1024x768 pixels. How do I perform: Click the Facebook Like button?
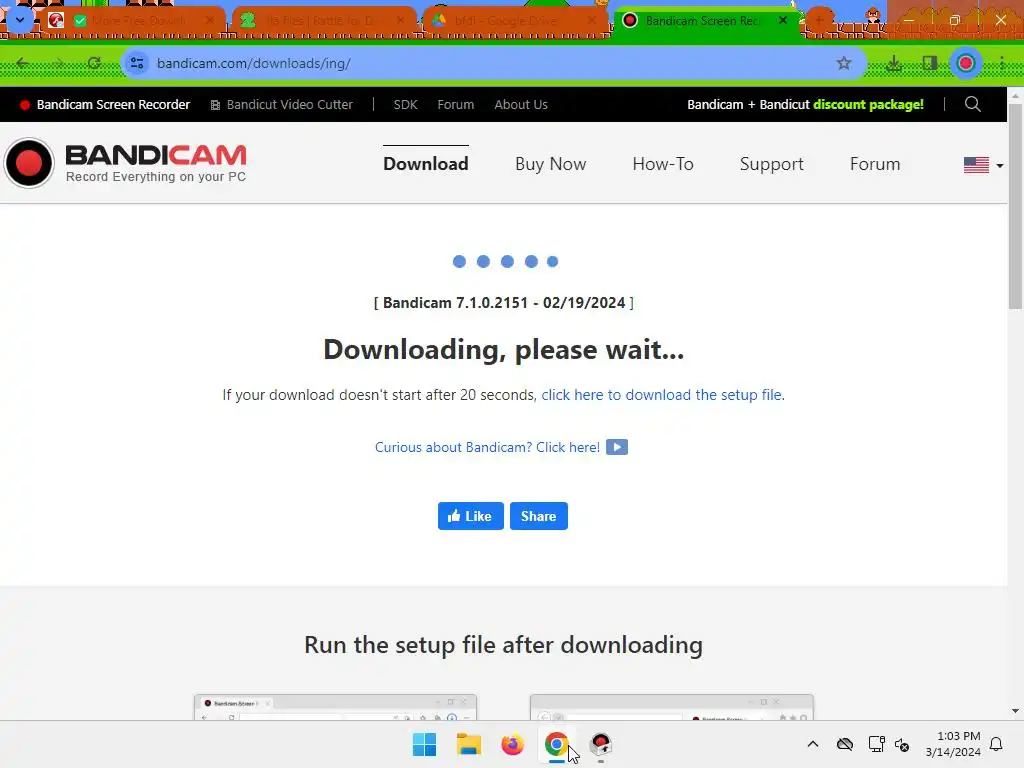coord(471,516)
